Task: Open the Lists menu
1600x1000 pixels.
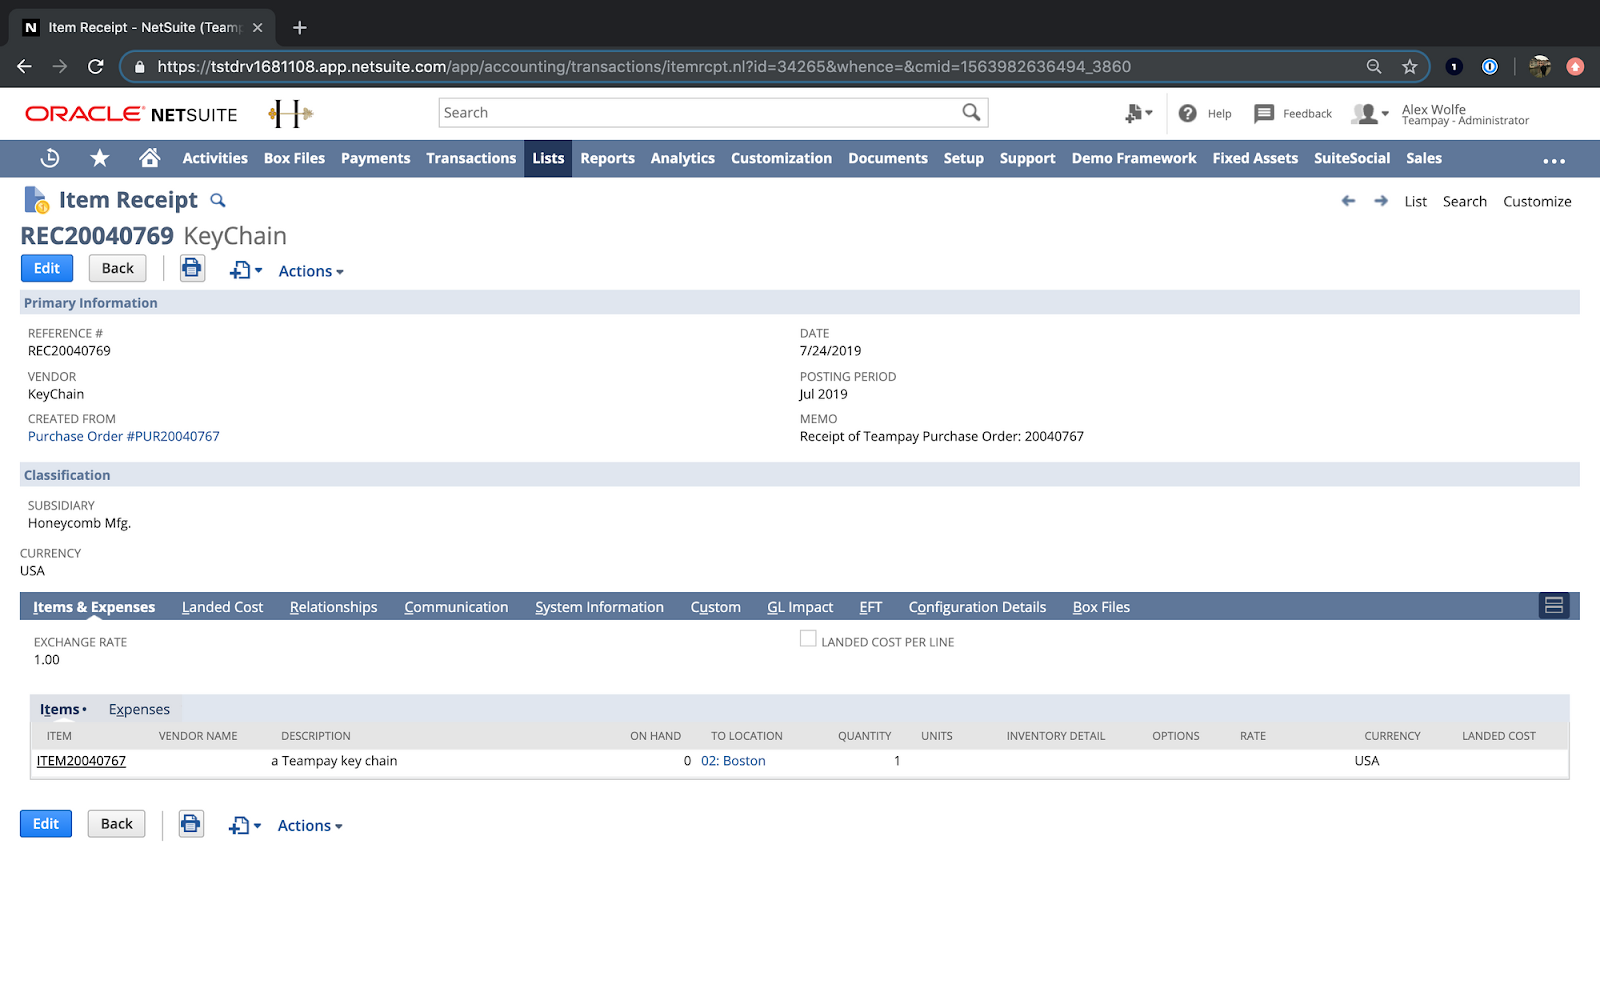Action: point(548,158)
